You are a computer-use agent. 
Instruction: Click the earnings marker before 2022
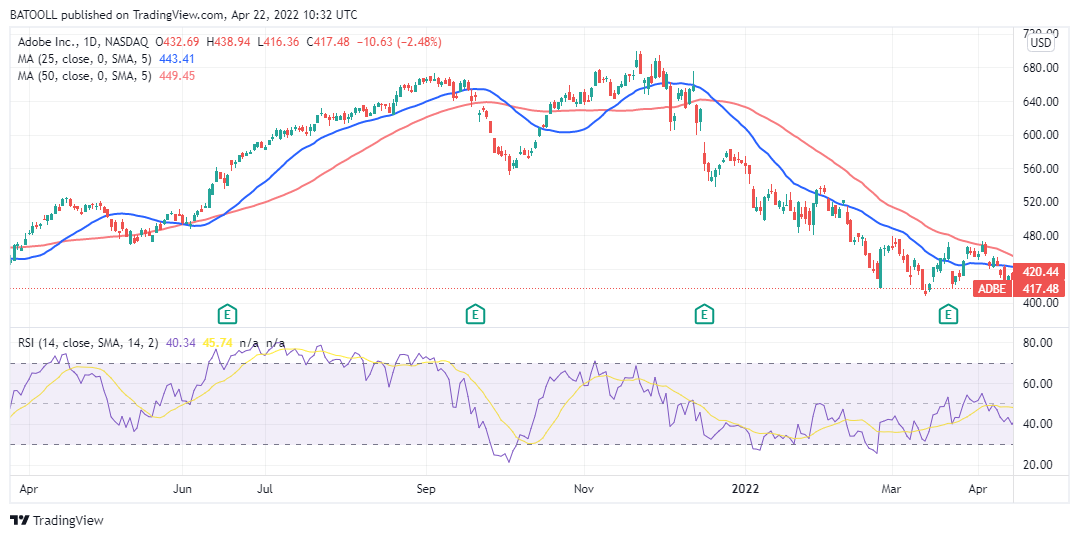coord(703,315)
